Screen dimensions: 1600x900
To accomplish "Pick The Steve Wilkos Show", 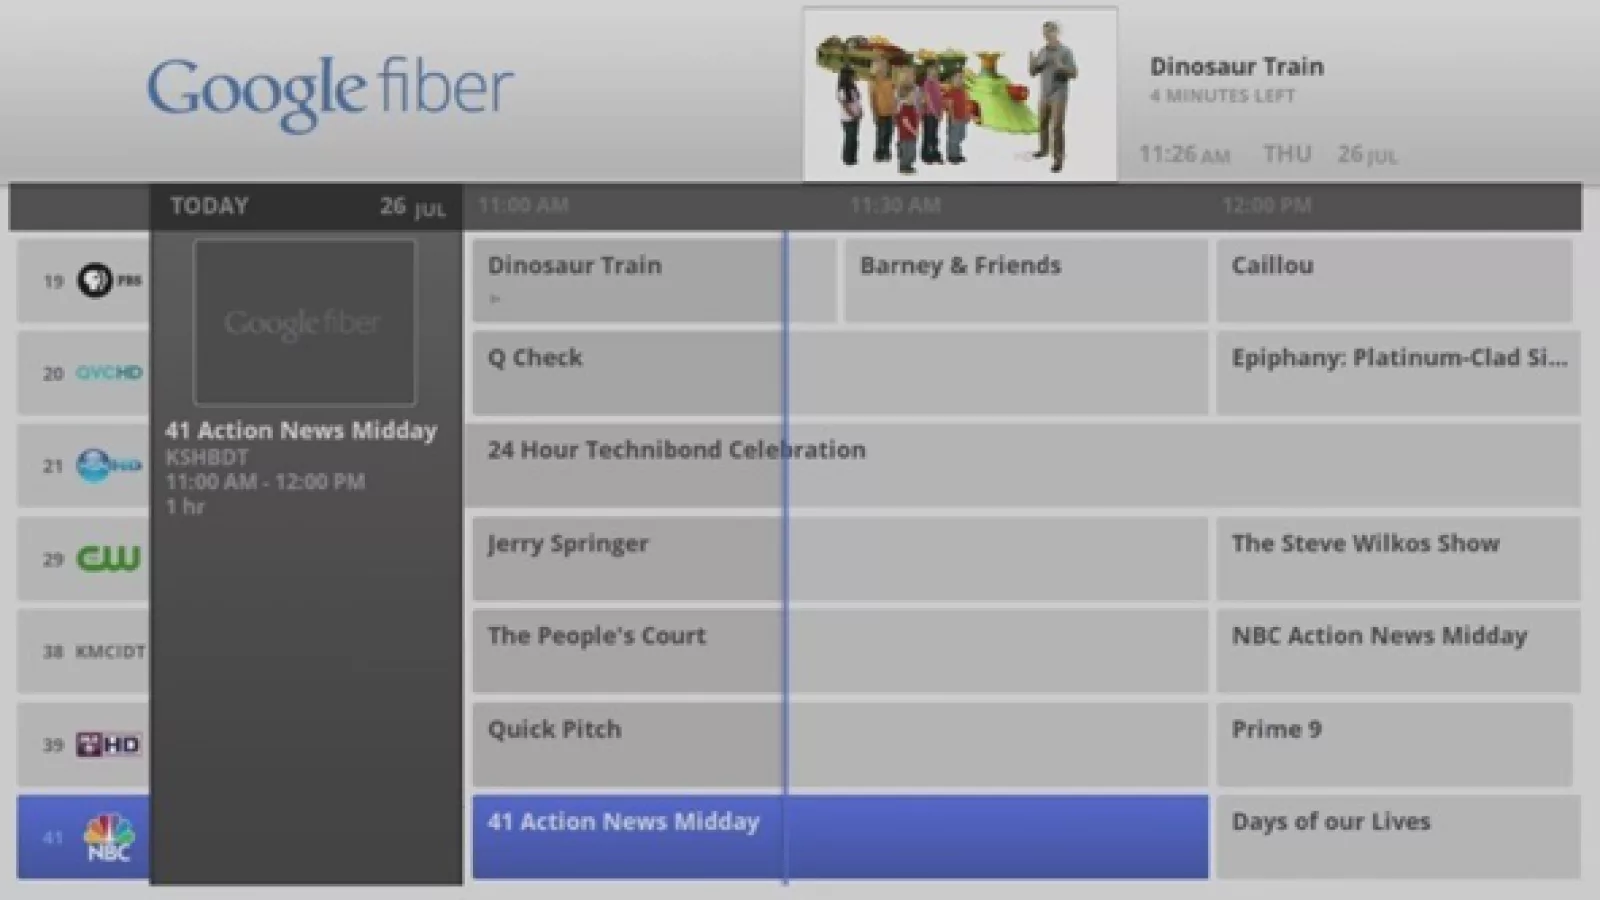I will coord(1397,559).
